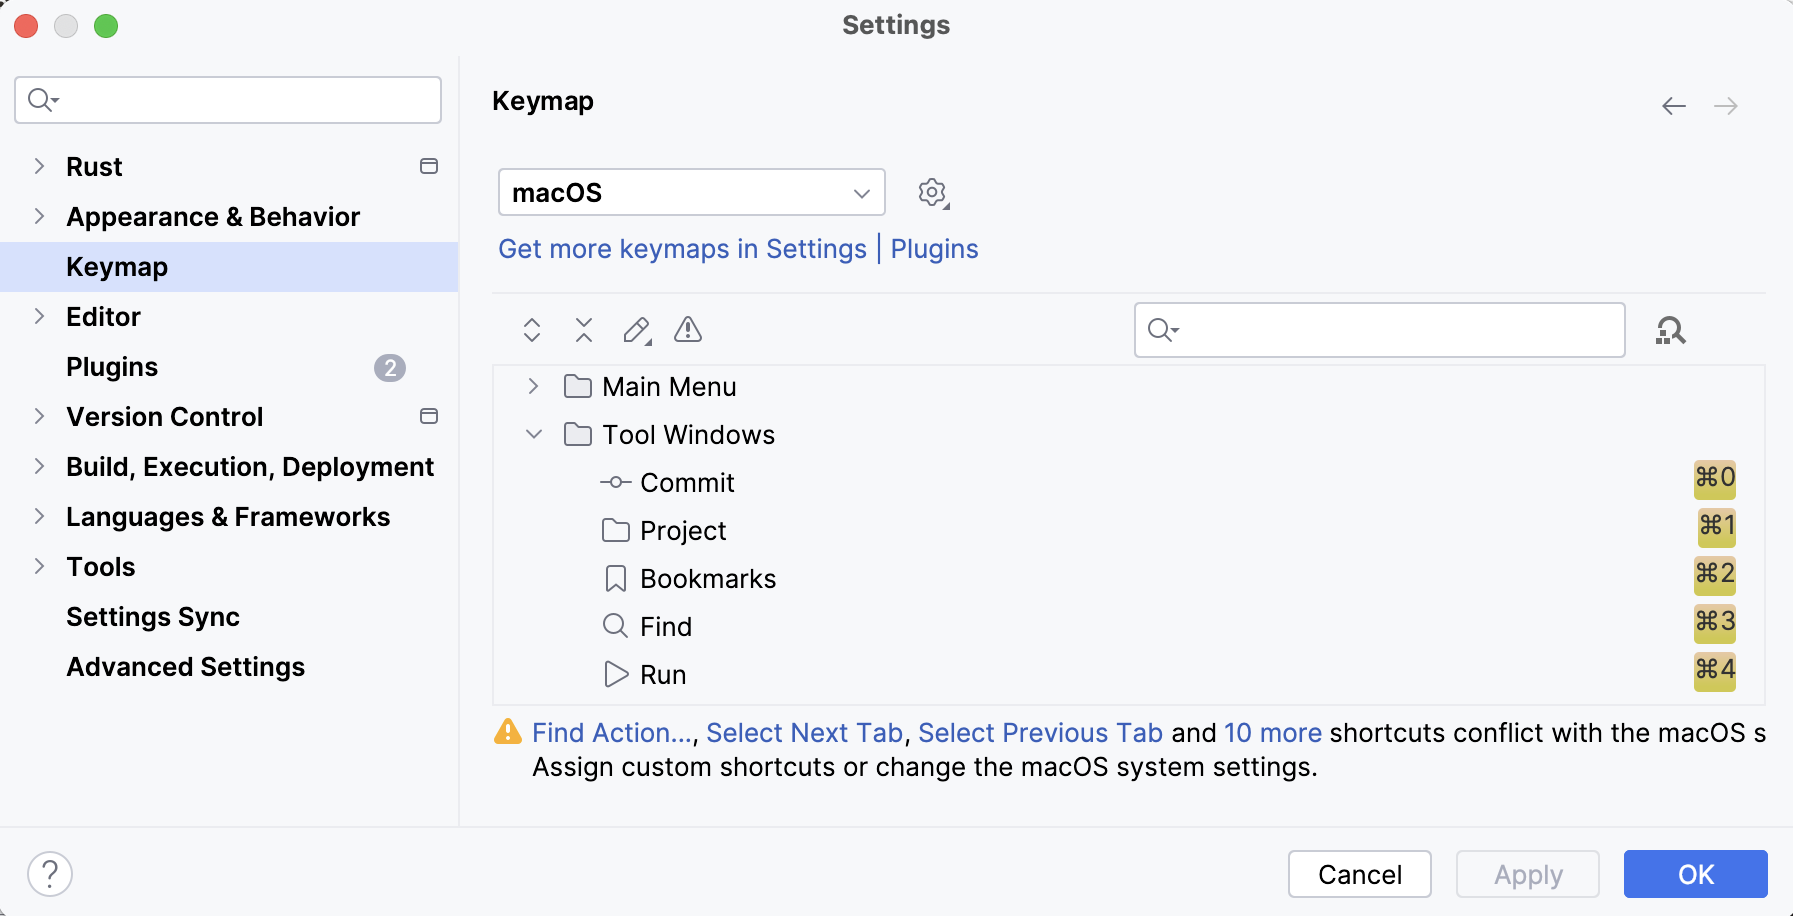
Task: Click the Get more keymaps in Settings link
Action: point(683,249)
